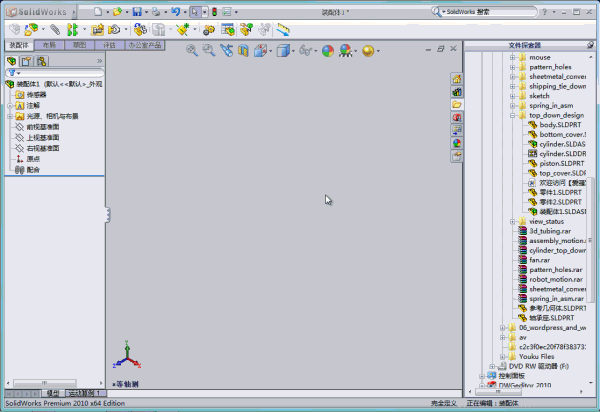Expand the 注解 tree node

[x=10, y=106]
